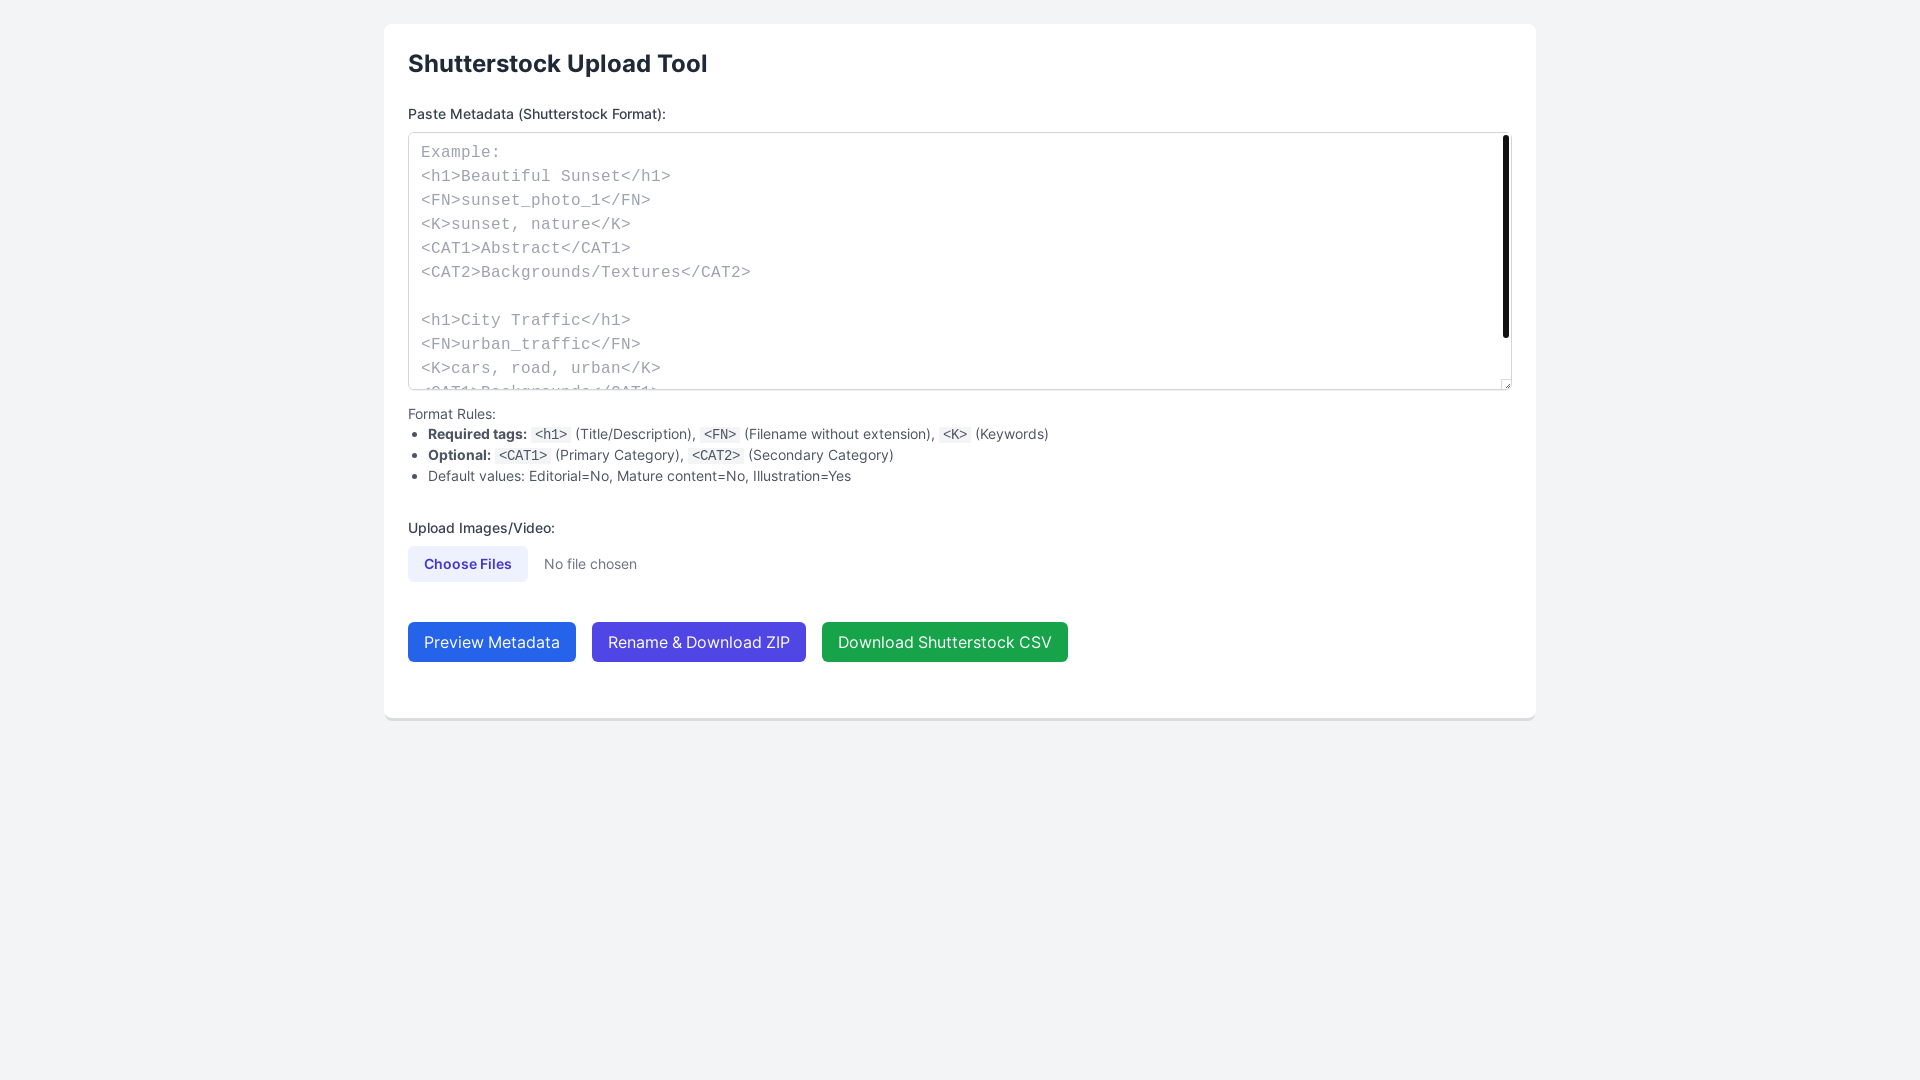Image resolution: width=1920 pixels, height=1080 pixels.
Task: Click the Preview Metadata button
Action: click(x=491, y=642)
